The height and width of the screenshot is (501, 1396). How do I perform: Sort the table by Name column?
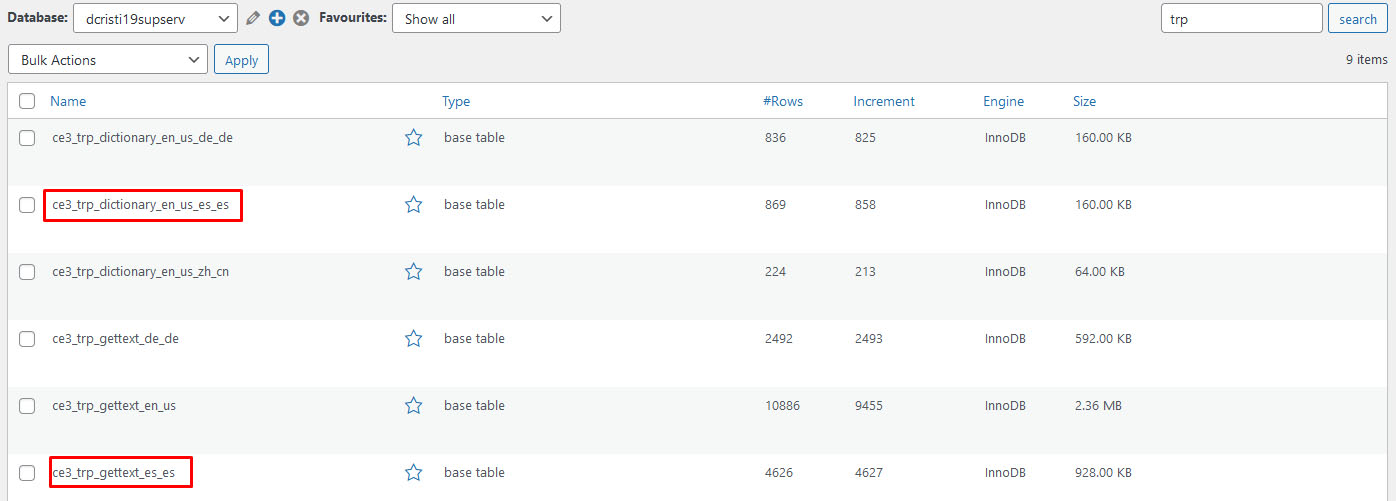point(68,101)
